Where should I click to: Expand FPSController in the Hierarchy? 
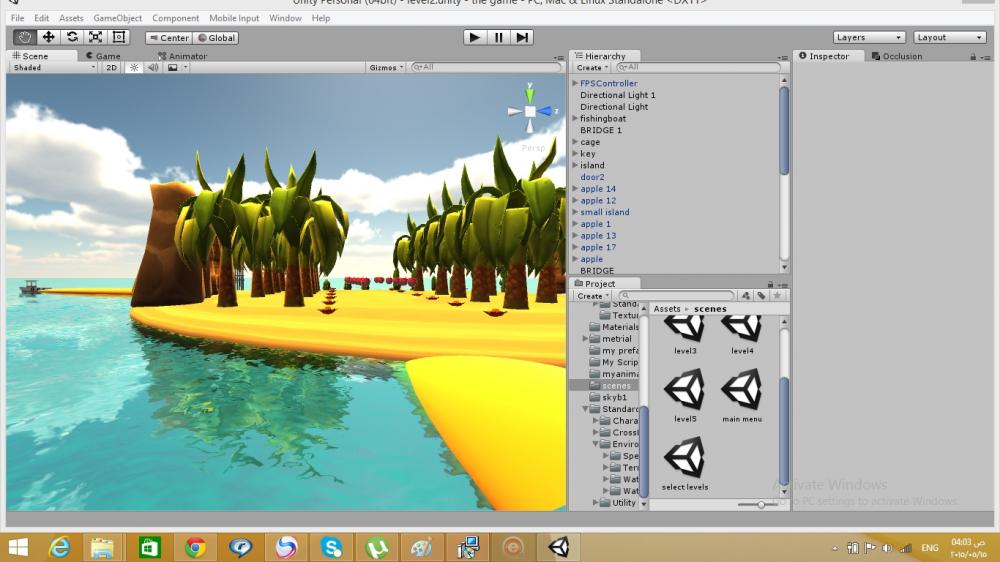[575, 83]
